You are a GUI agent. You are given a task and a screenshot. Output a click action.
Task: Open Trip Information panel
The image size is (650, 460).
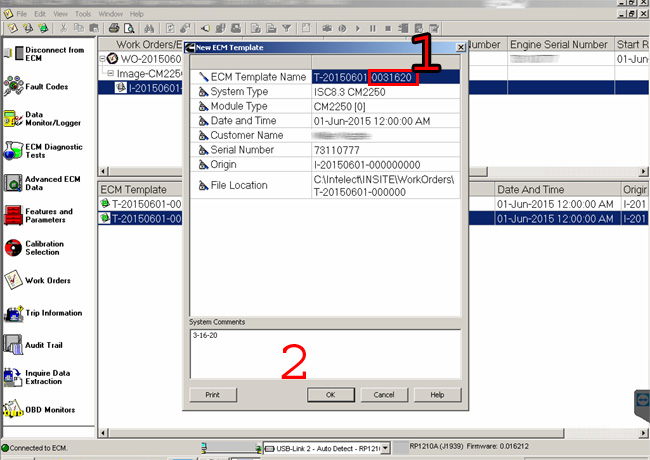pos(43,313)
